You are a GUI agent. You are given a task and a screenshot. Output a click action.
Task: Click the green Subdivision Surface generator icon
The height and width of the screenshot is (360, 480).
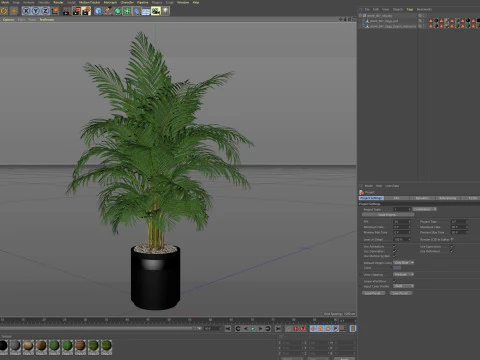click(117, 11)
